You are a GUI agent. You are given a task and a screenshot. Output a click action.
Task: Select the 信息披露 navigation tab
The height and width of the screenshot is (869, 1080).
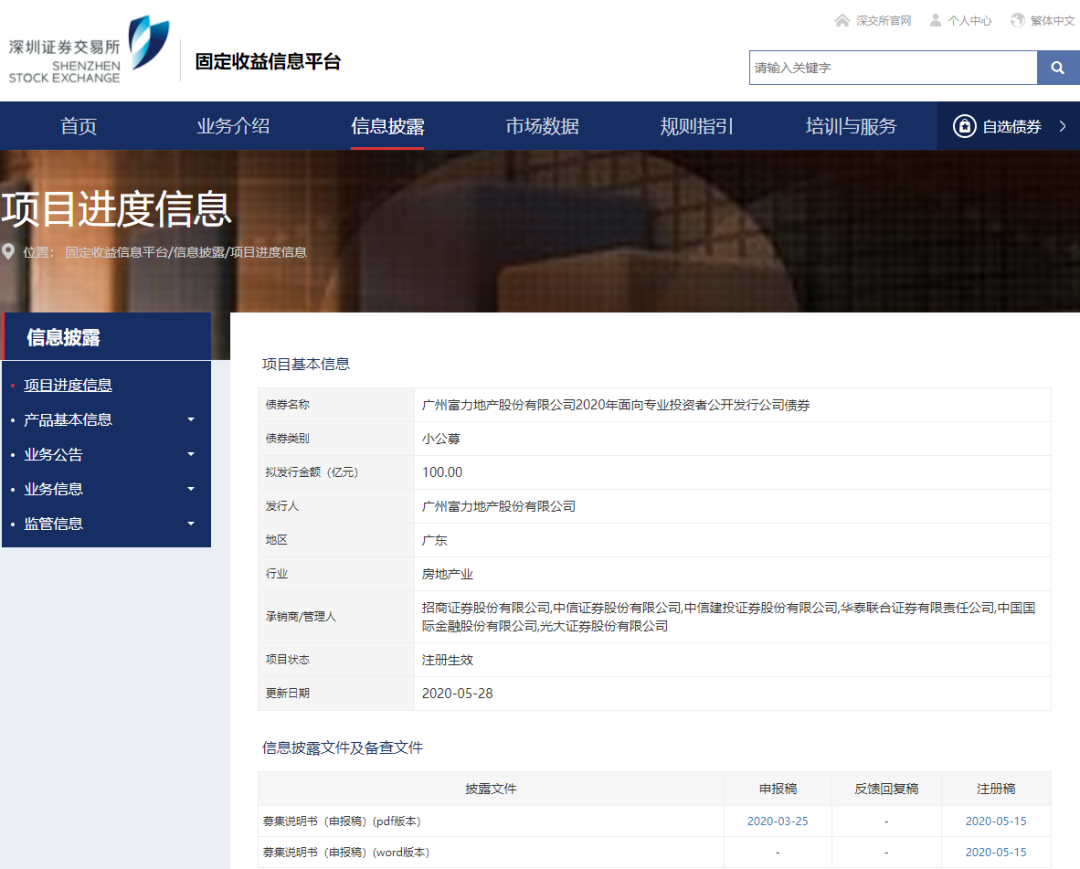coord(387,126)
